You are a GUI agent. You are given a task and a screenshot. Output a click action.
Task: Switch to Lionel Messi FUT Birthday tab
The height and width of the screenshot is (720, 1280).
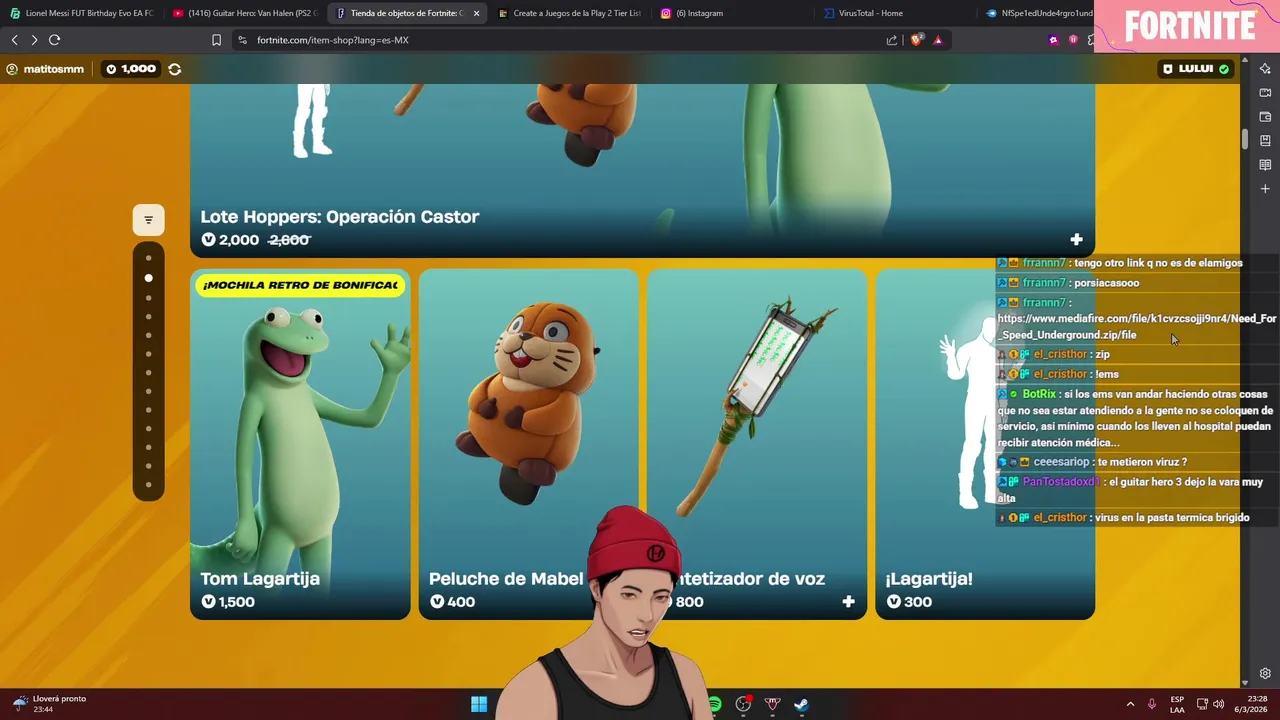tap(82, 13)
